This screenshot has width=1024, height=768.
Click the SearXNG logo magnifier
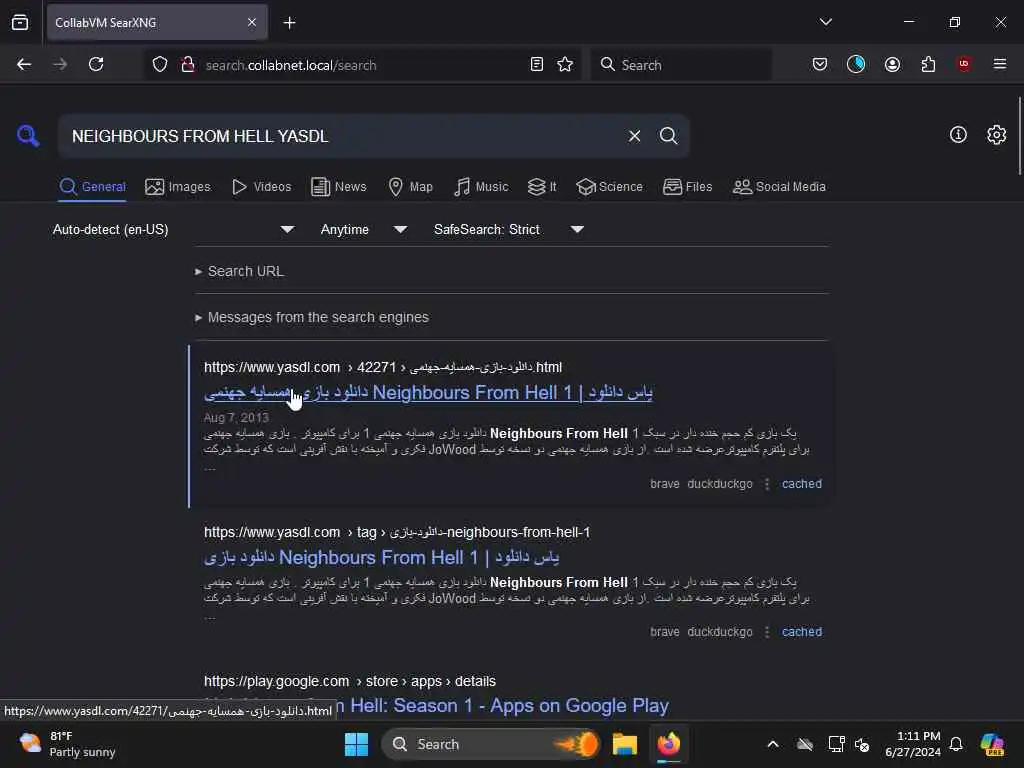pos(28,136)
